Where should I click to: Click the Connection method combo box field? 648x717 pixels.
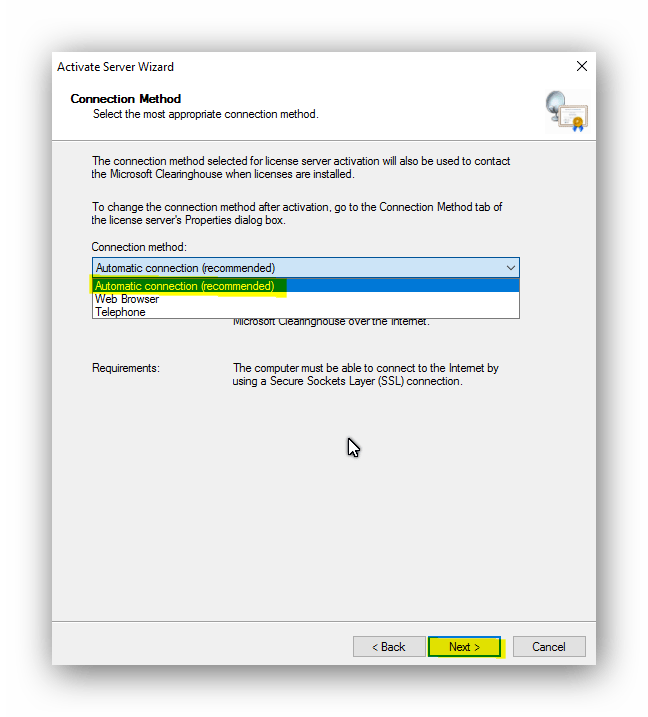coord(305,268)
